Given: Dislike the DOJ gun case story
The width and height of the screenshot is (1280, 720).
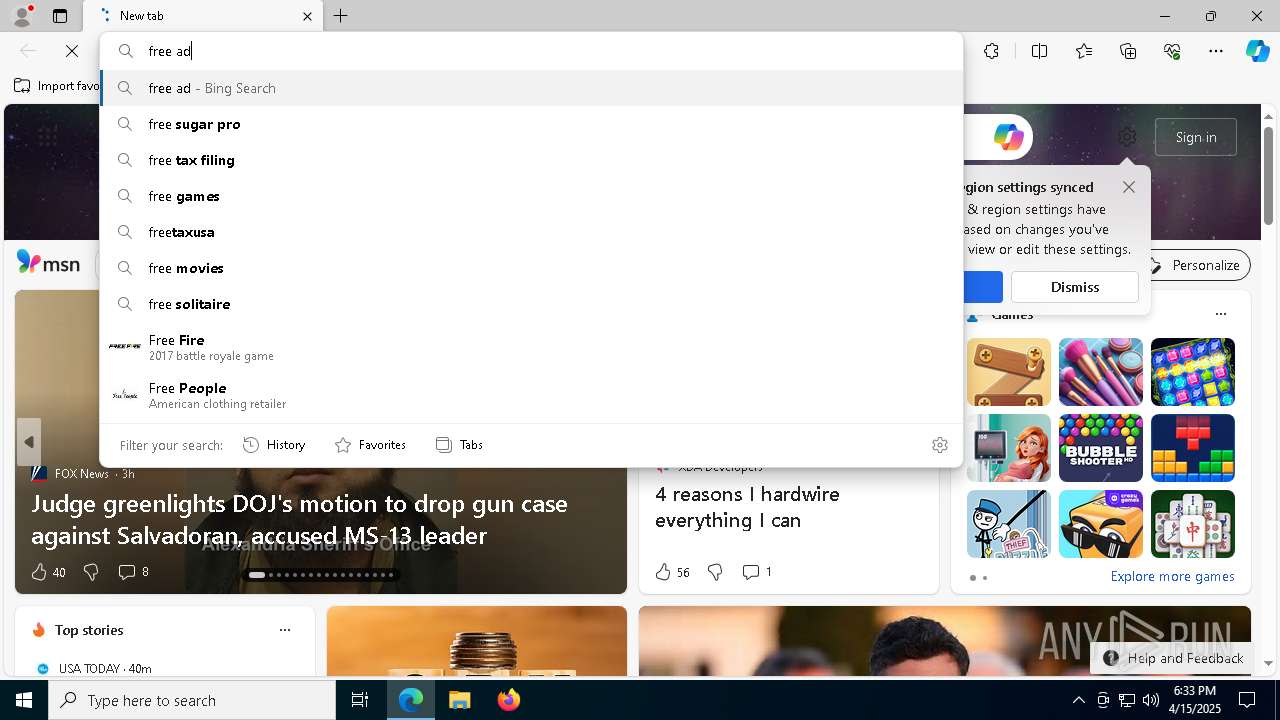Looking at the screenshot, I should (91, 572).
